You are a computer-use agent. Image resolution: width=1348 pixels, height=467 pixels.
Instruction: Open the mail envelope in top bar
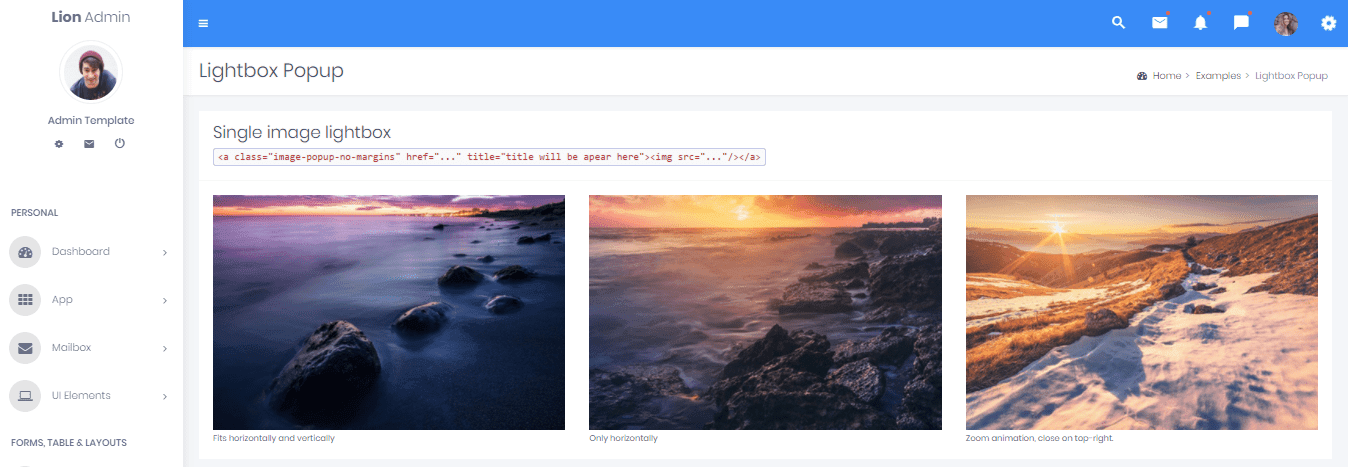[x=1160, y=23]
